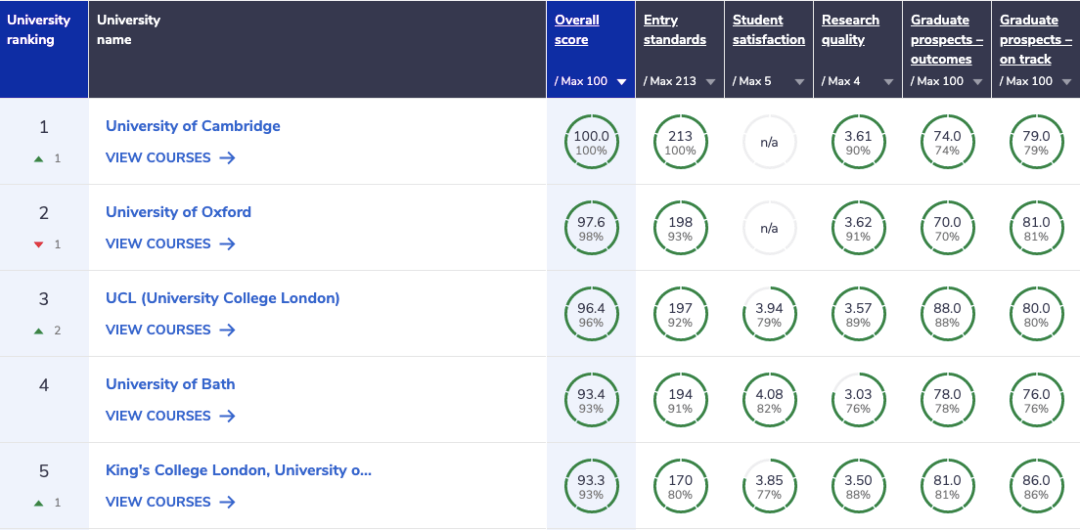Open King's College London link
Image resolution: width=1080 pixels, height=530 pixels.
point(238,470)
